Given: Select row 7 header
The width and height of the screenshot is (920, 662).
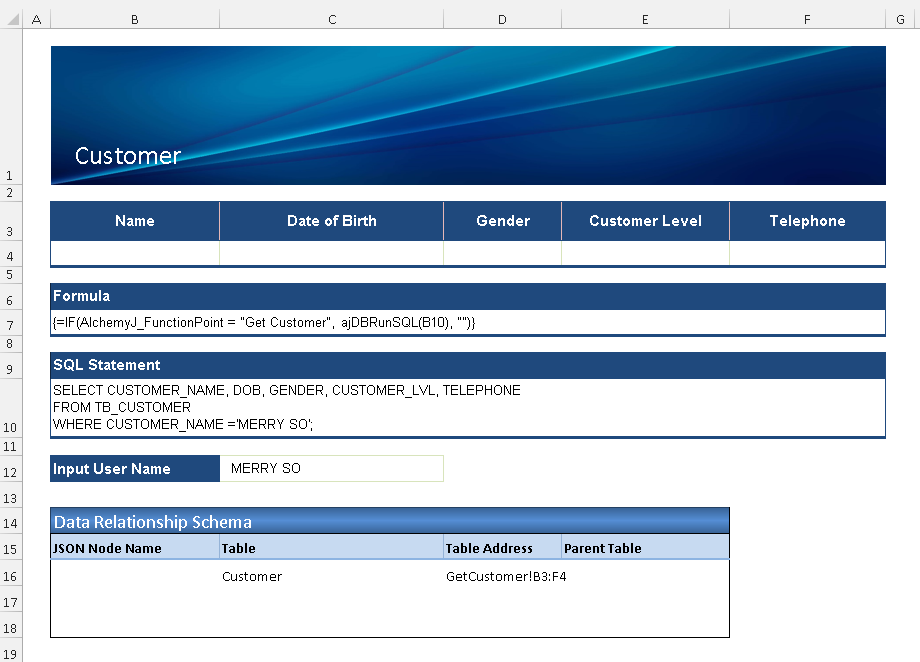Looking at the screenshot, I should (x=11, y=326).
